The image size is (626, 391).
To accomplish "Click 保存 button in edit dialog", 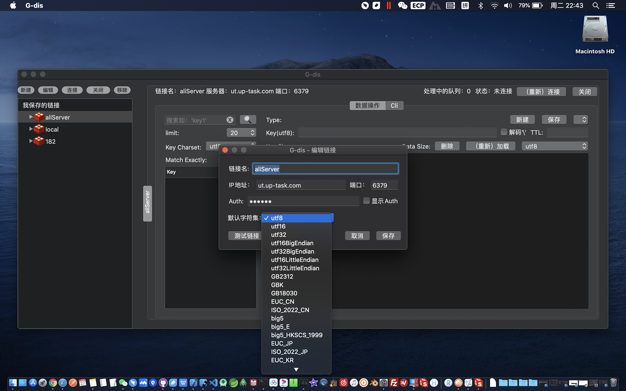I will (388, 236).
